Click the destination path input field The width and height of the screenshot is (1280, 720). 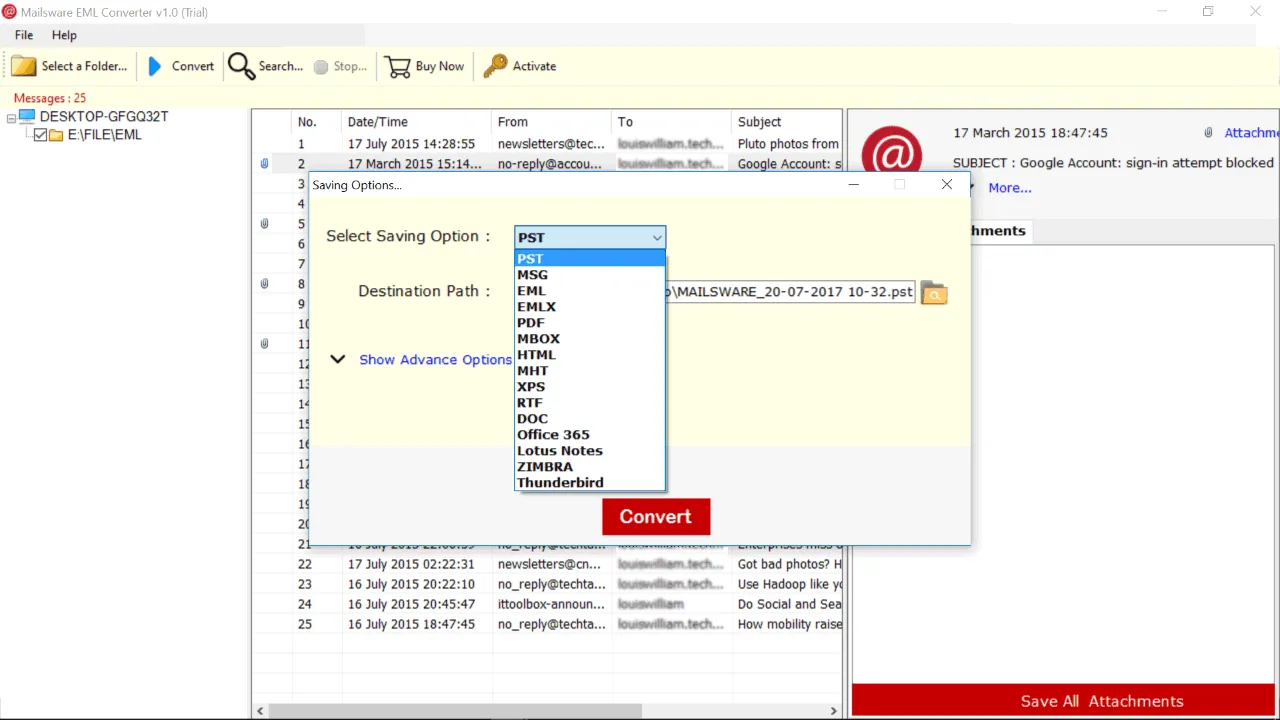(790, 292)
